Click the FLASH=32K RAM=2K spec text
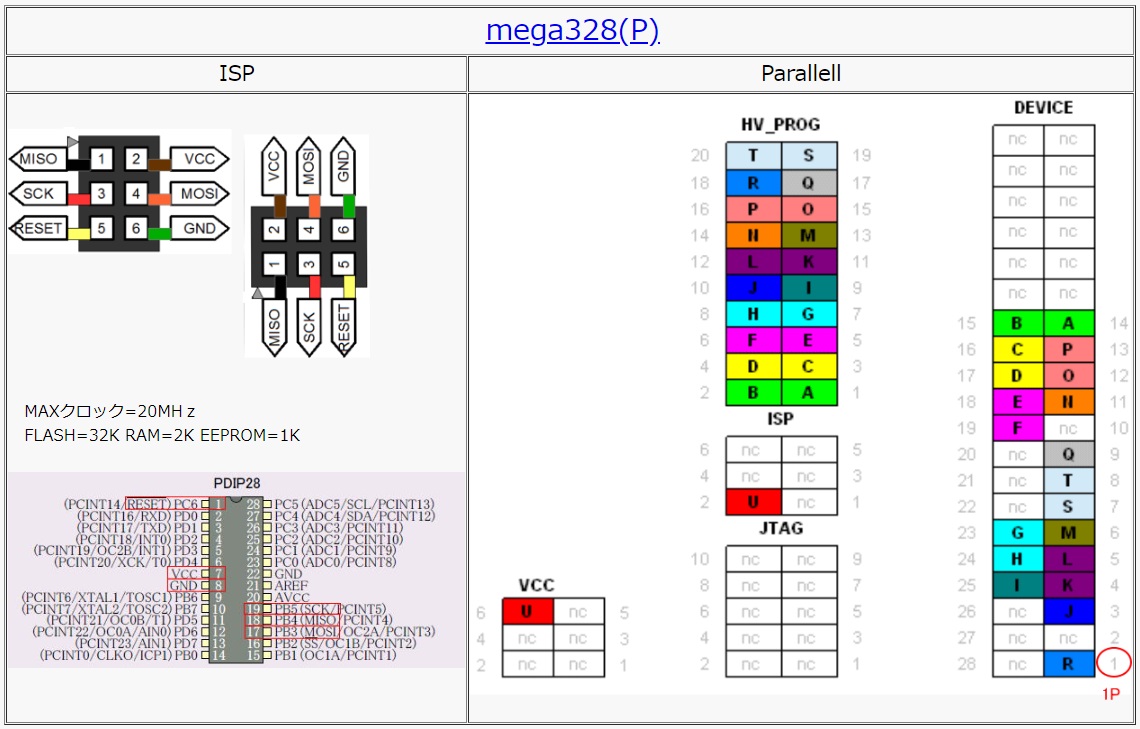 point(162,435)
